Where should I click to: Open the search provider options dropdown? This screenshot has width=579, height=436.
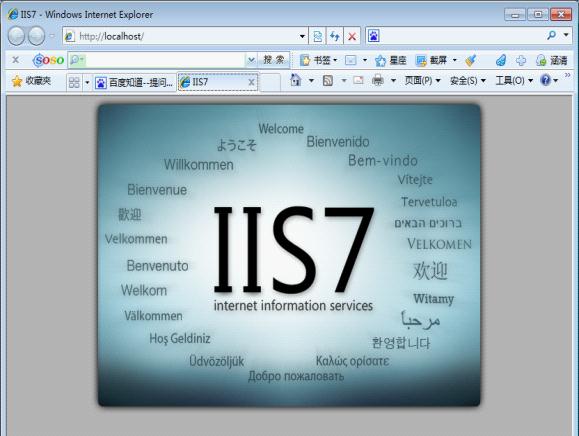pyautogui.click(x=566, y=35)
